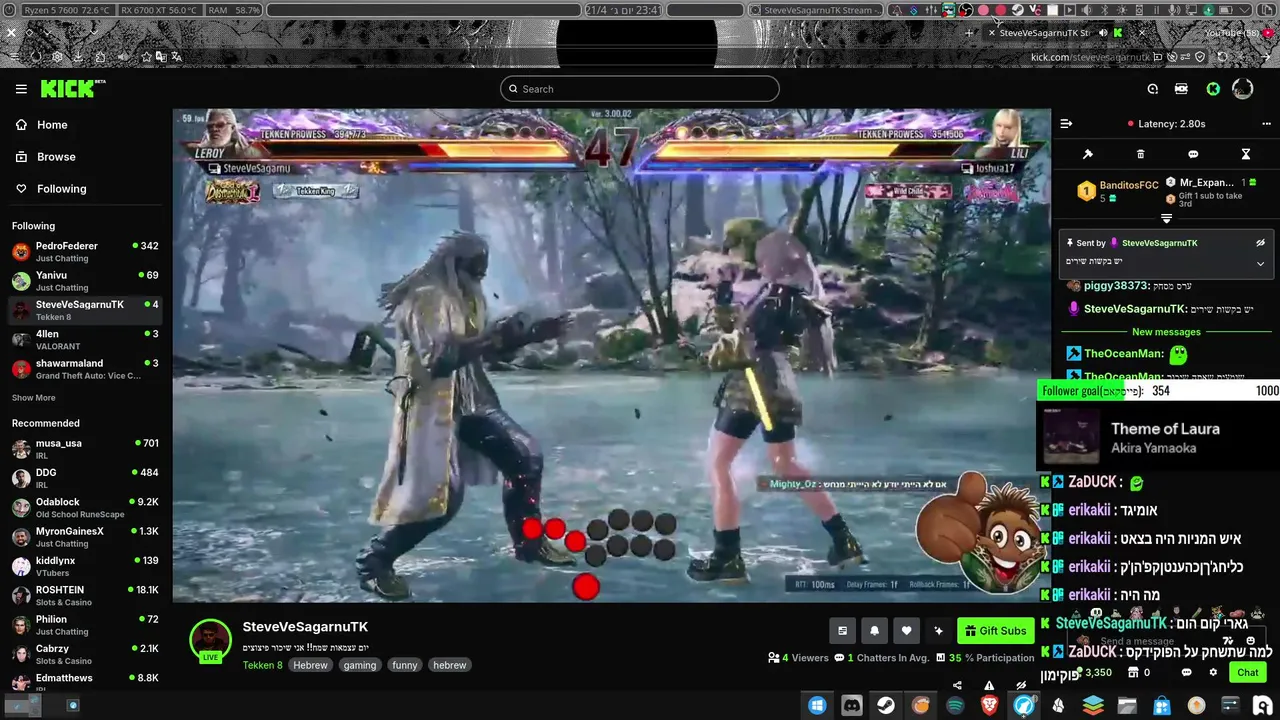Click the Gift Subs button
The height and width of the screenshot is (720, 1280).
click(x=996, y=631)
